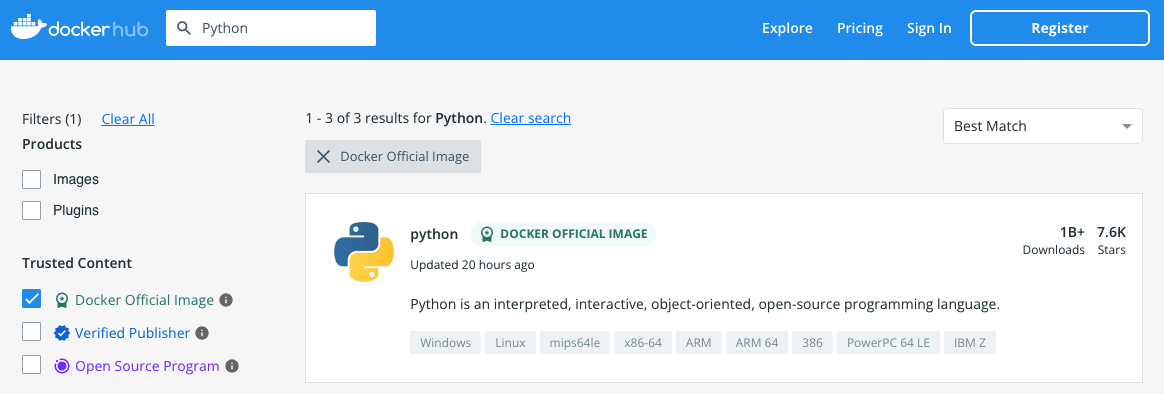Image resolution: width=1164 pixels, height=394 pixels.
Task: Click the Docker Official Image filter label
Action: click(x=145, y=301)
